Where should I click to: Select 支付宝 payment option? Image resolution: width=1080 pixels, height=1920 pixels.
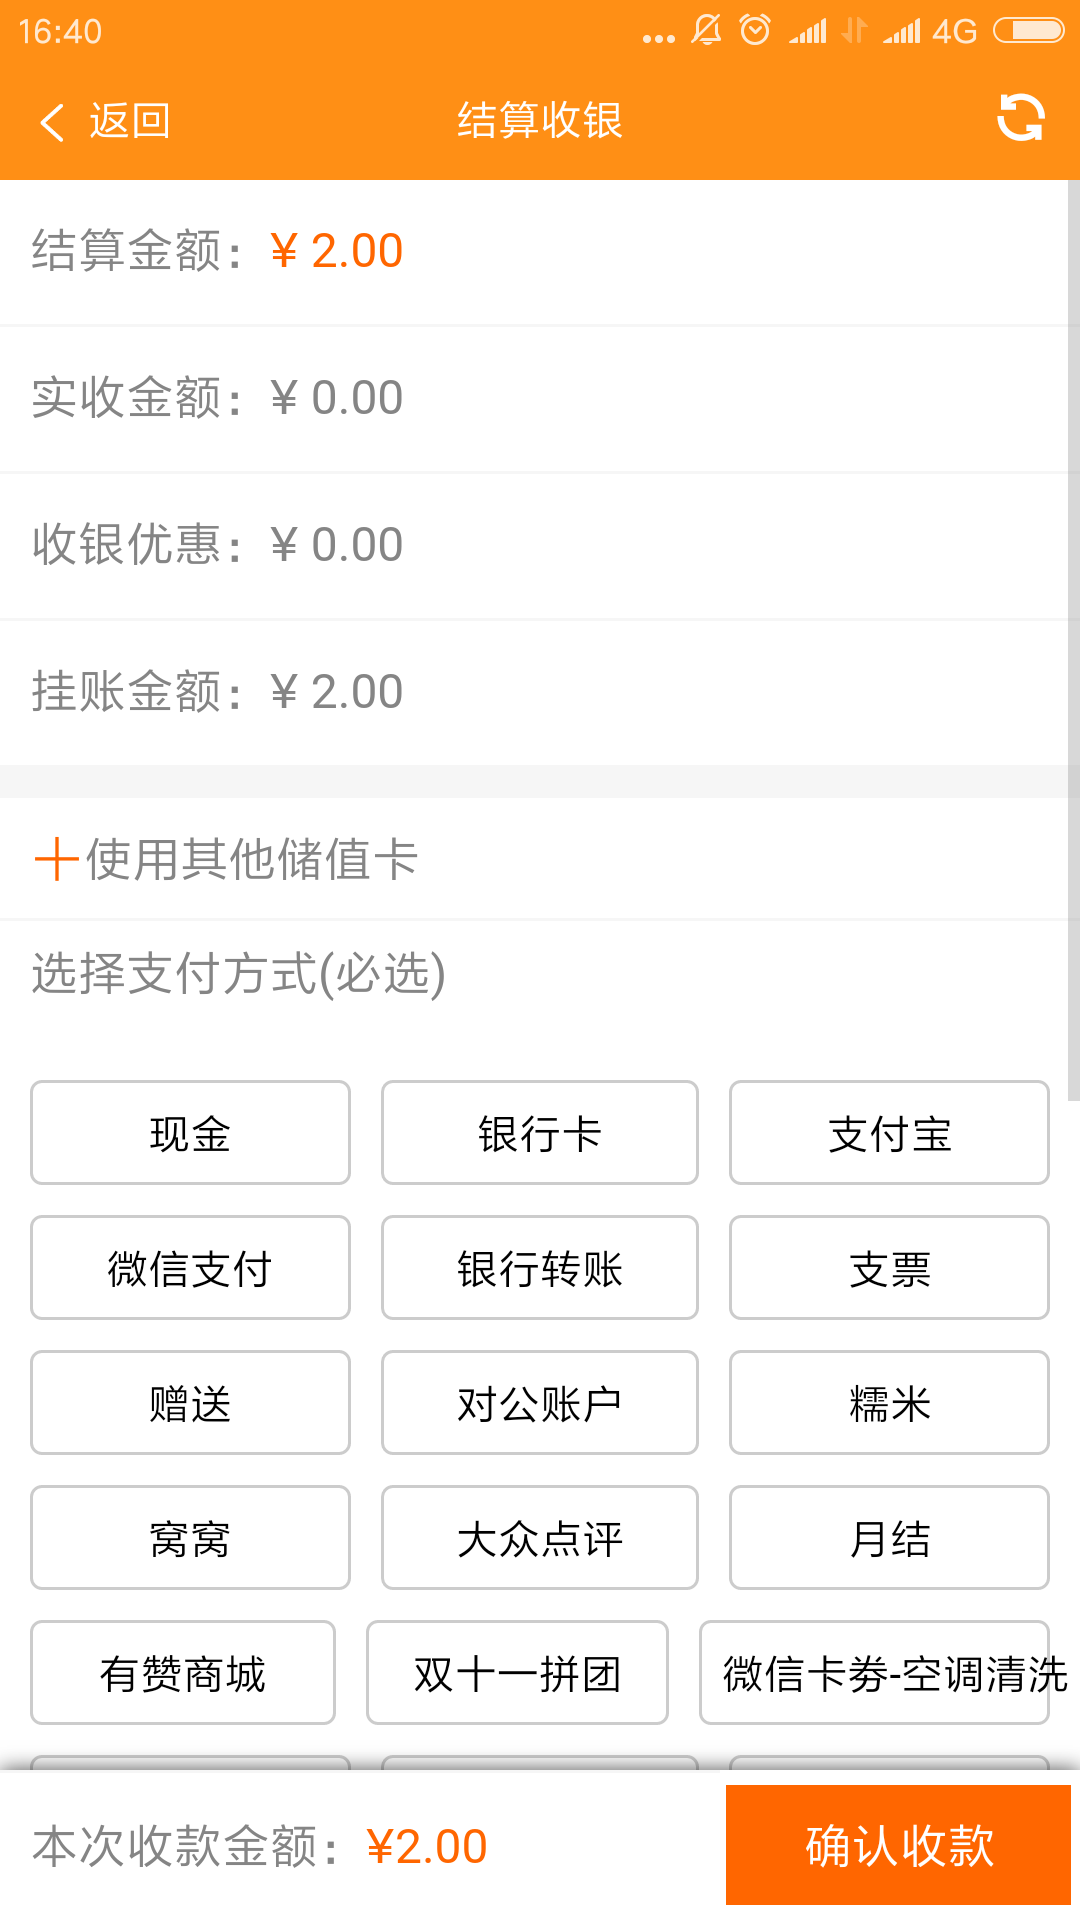(889, 1133)
